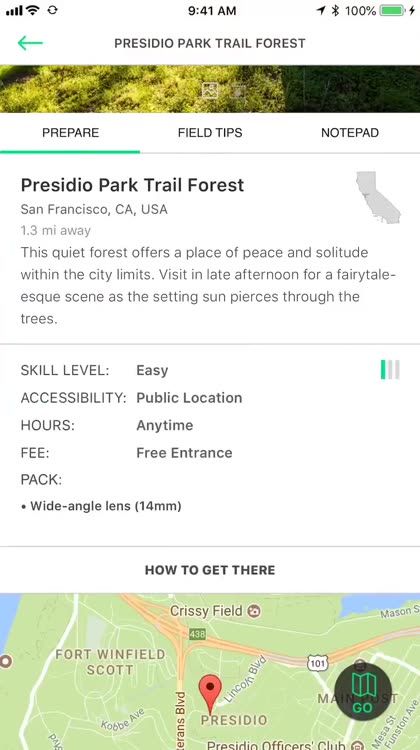Select the second photo gallery thumbnail icon
This screenshot has height=750, width=420.
(x=238, y=91)
